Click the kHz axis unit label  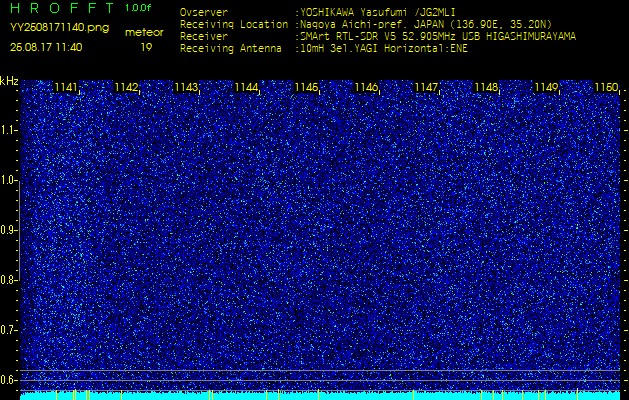[9, 81]
